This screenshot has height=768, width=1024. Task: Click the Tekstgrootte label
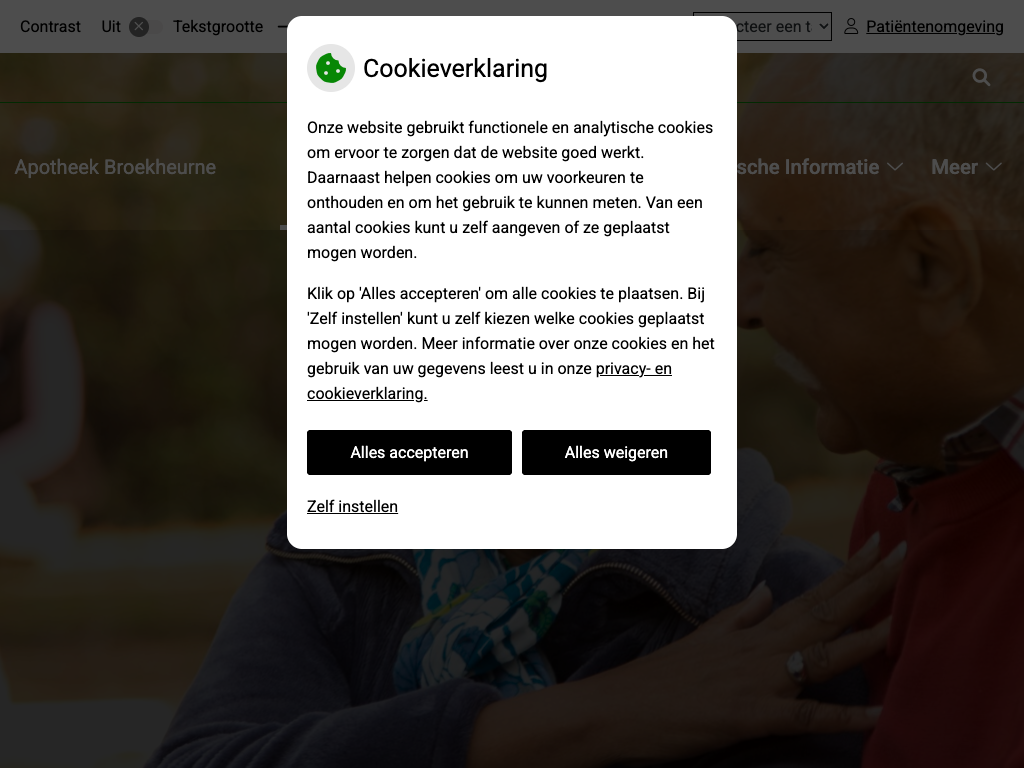tap(218, 27)
